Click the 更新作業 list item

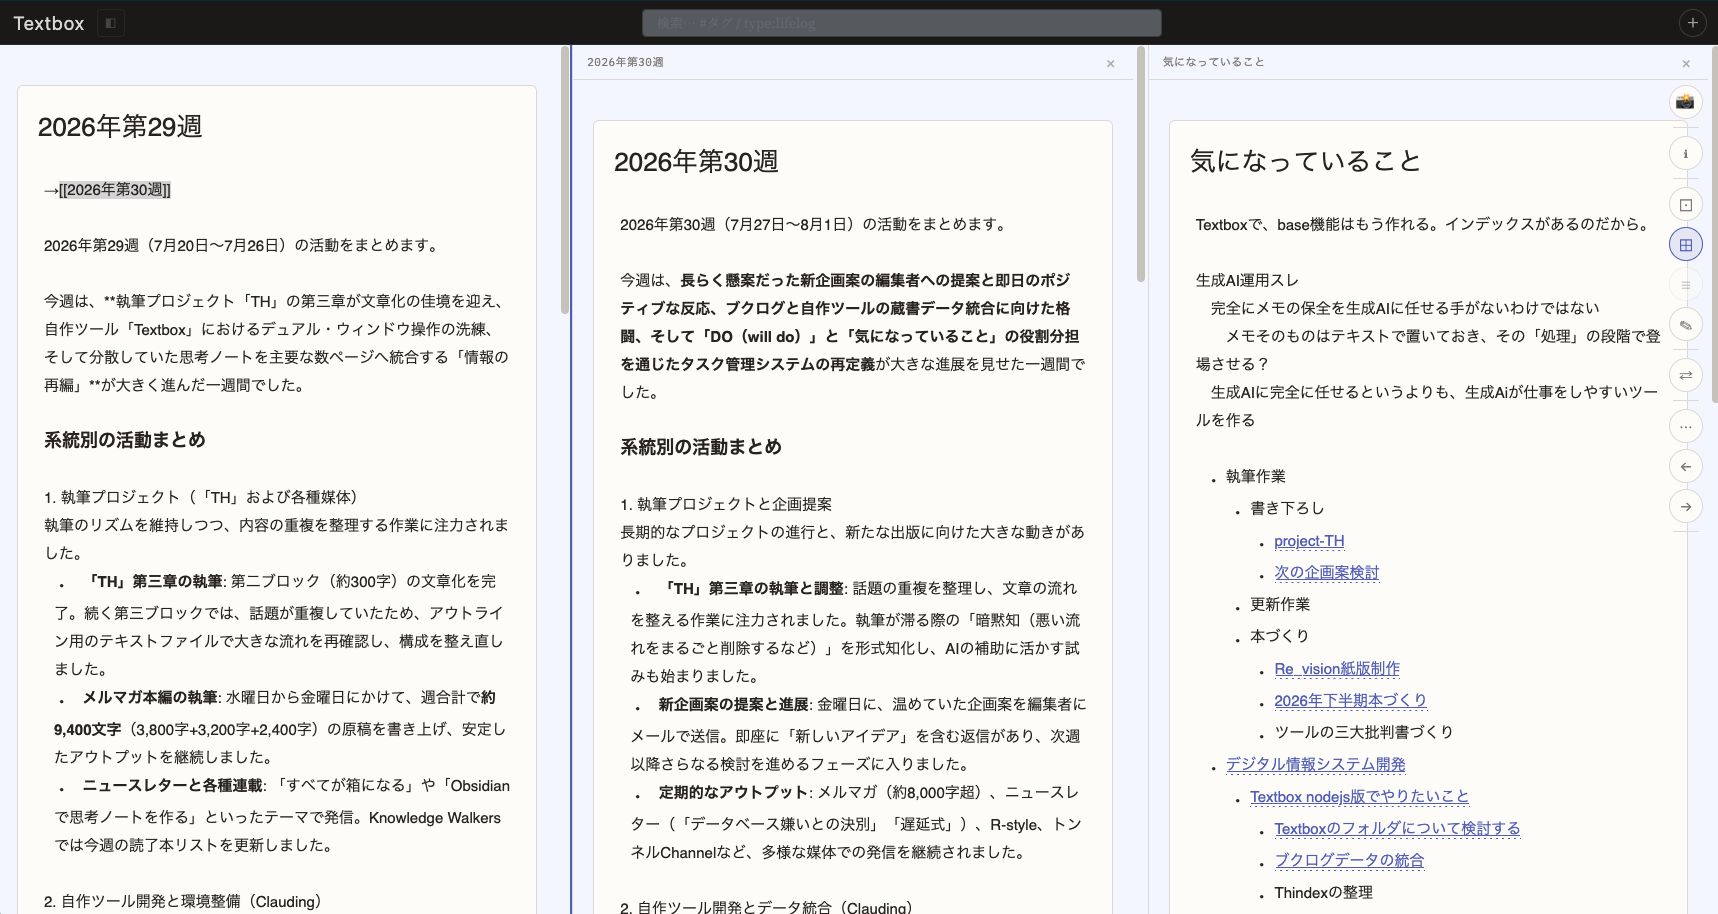(x=1280, y=605)
